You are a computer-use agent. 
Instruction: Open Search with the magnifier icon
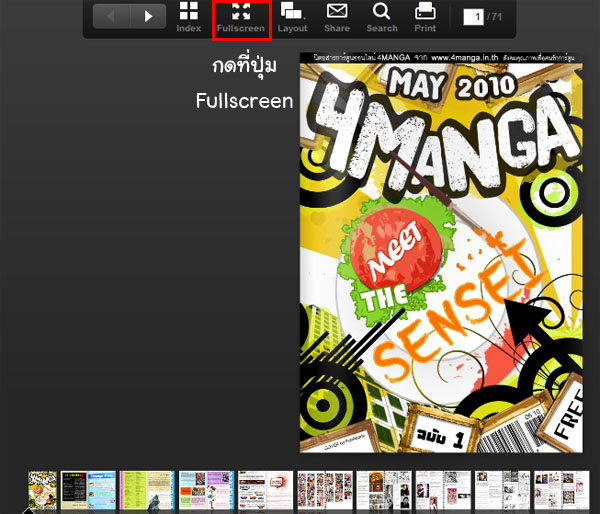pyautogui.click(x=382, y=17)
